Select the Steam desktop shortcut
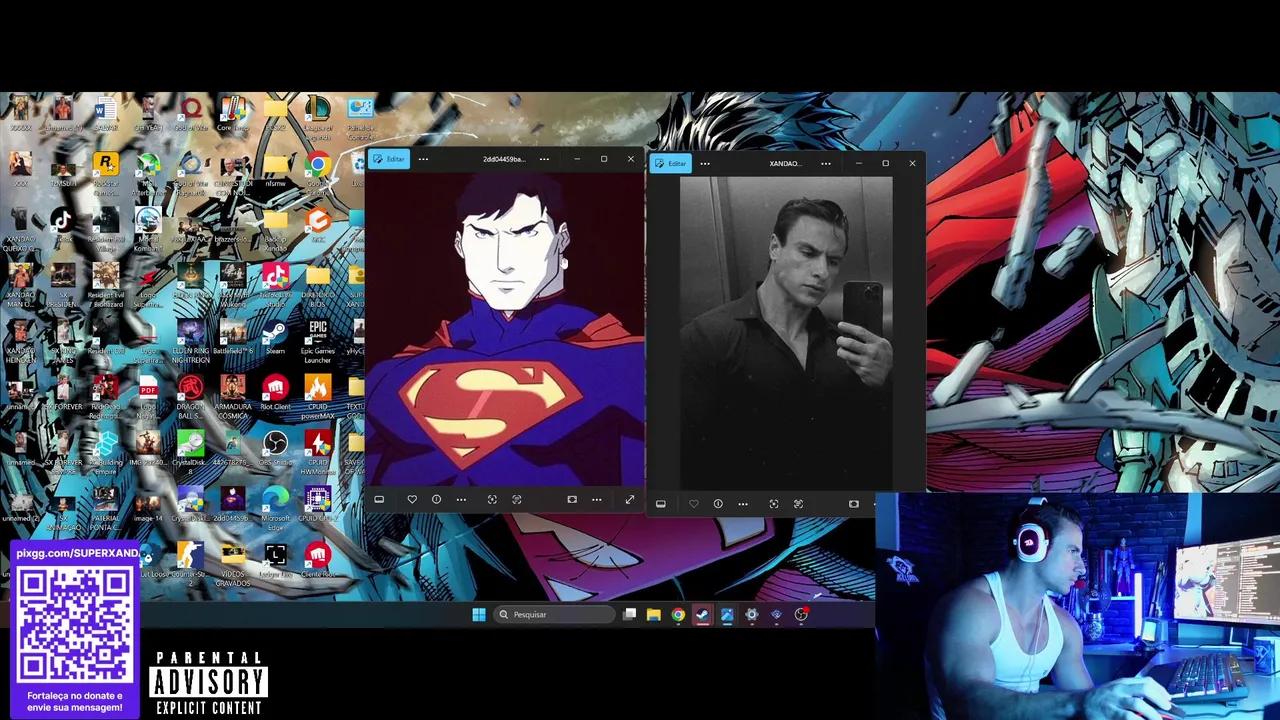Screen dimensions: 1280x720 click(x=275, y=338)
